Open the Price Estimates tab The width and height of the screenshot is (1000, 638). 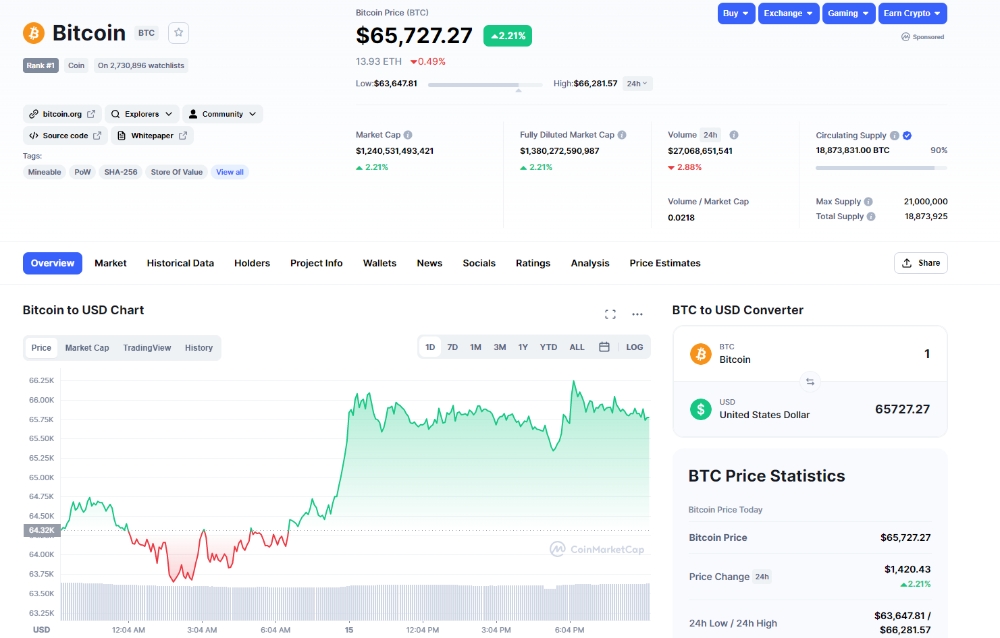[x=665, y=263]
